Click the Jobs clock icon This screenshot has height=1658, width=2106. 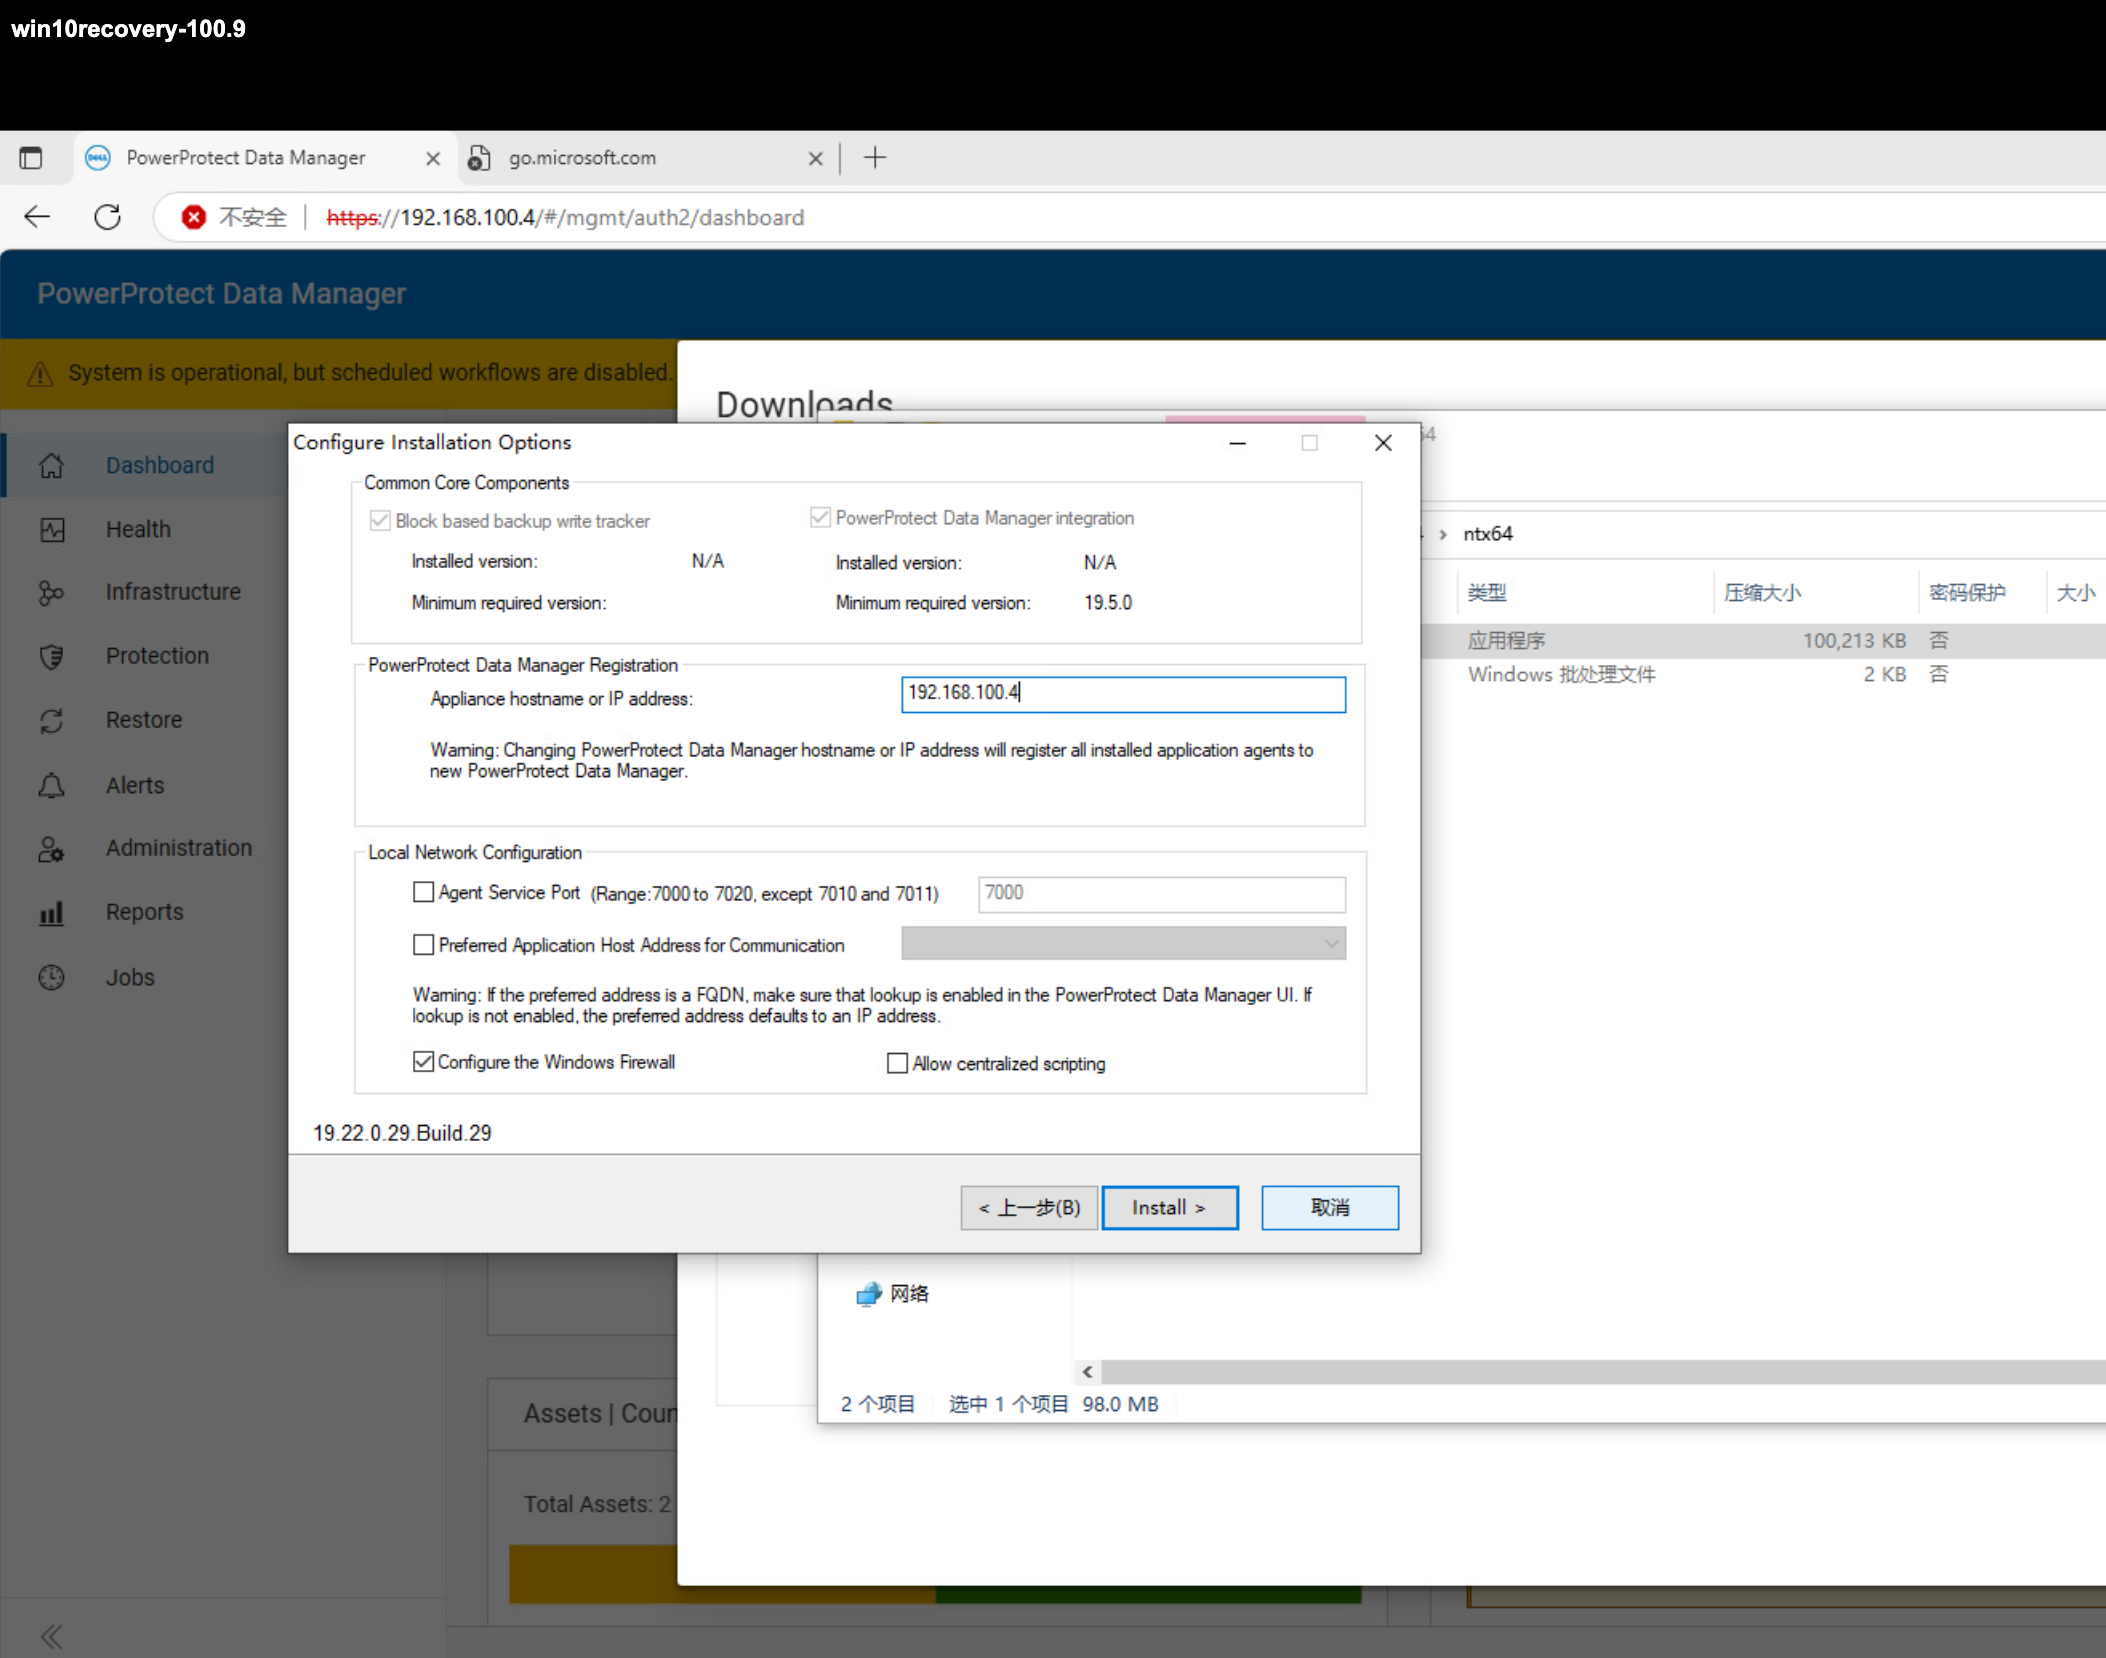click(x=51, y=978)
